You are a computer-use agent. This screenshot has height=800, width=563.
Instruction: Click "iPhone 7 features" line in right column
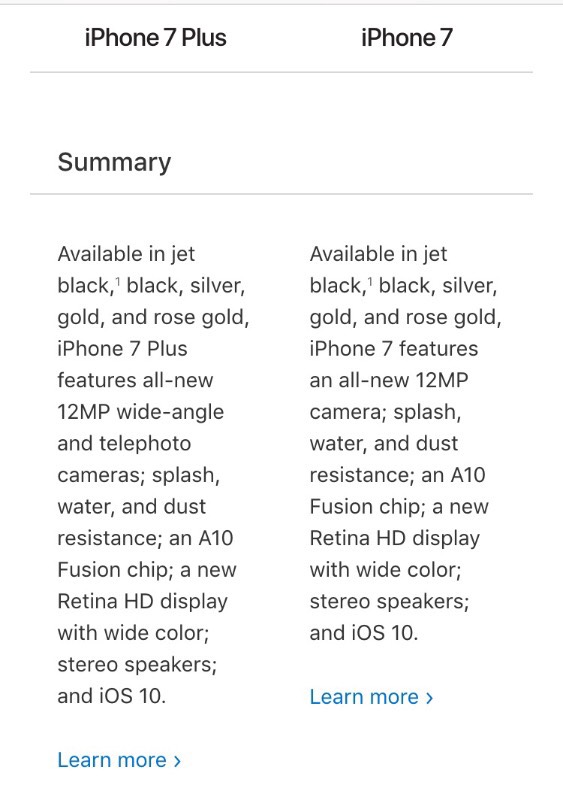(x=394, y=348)
